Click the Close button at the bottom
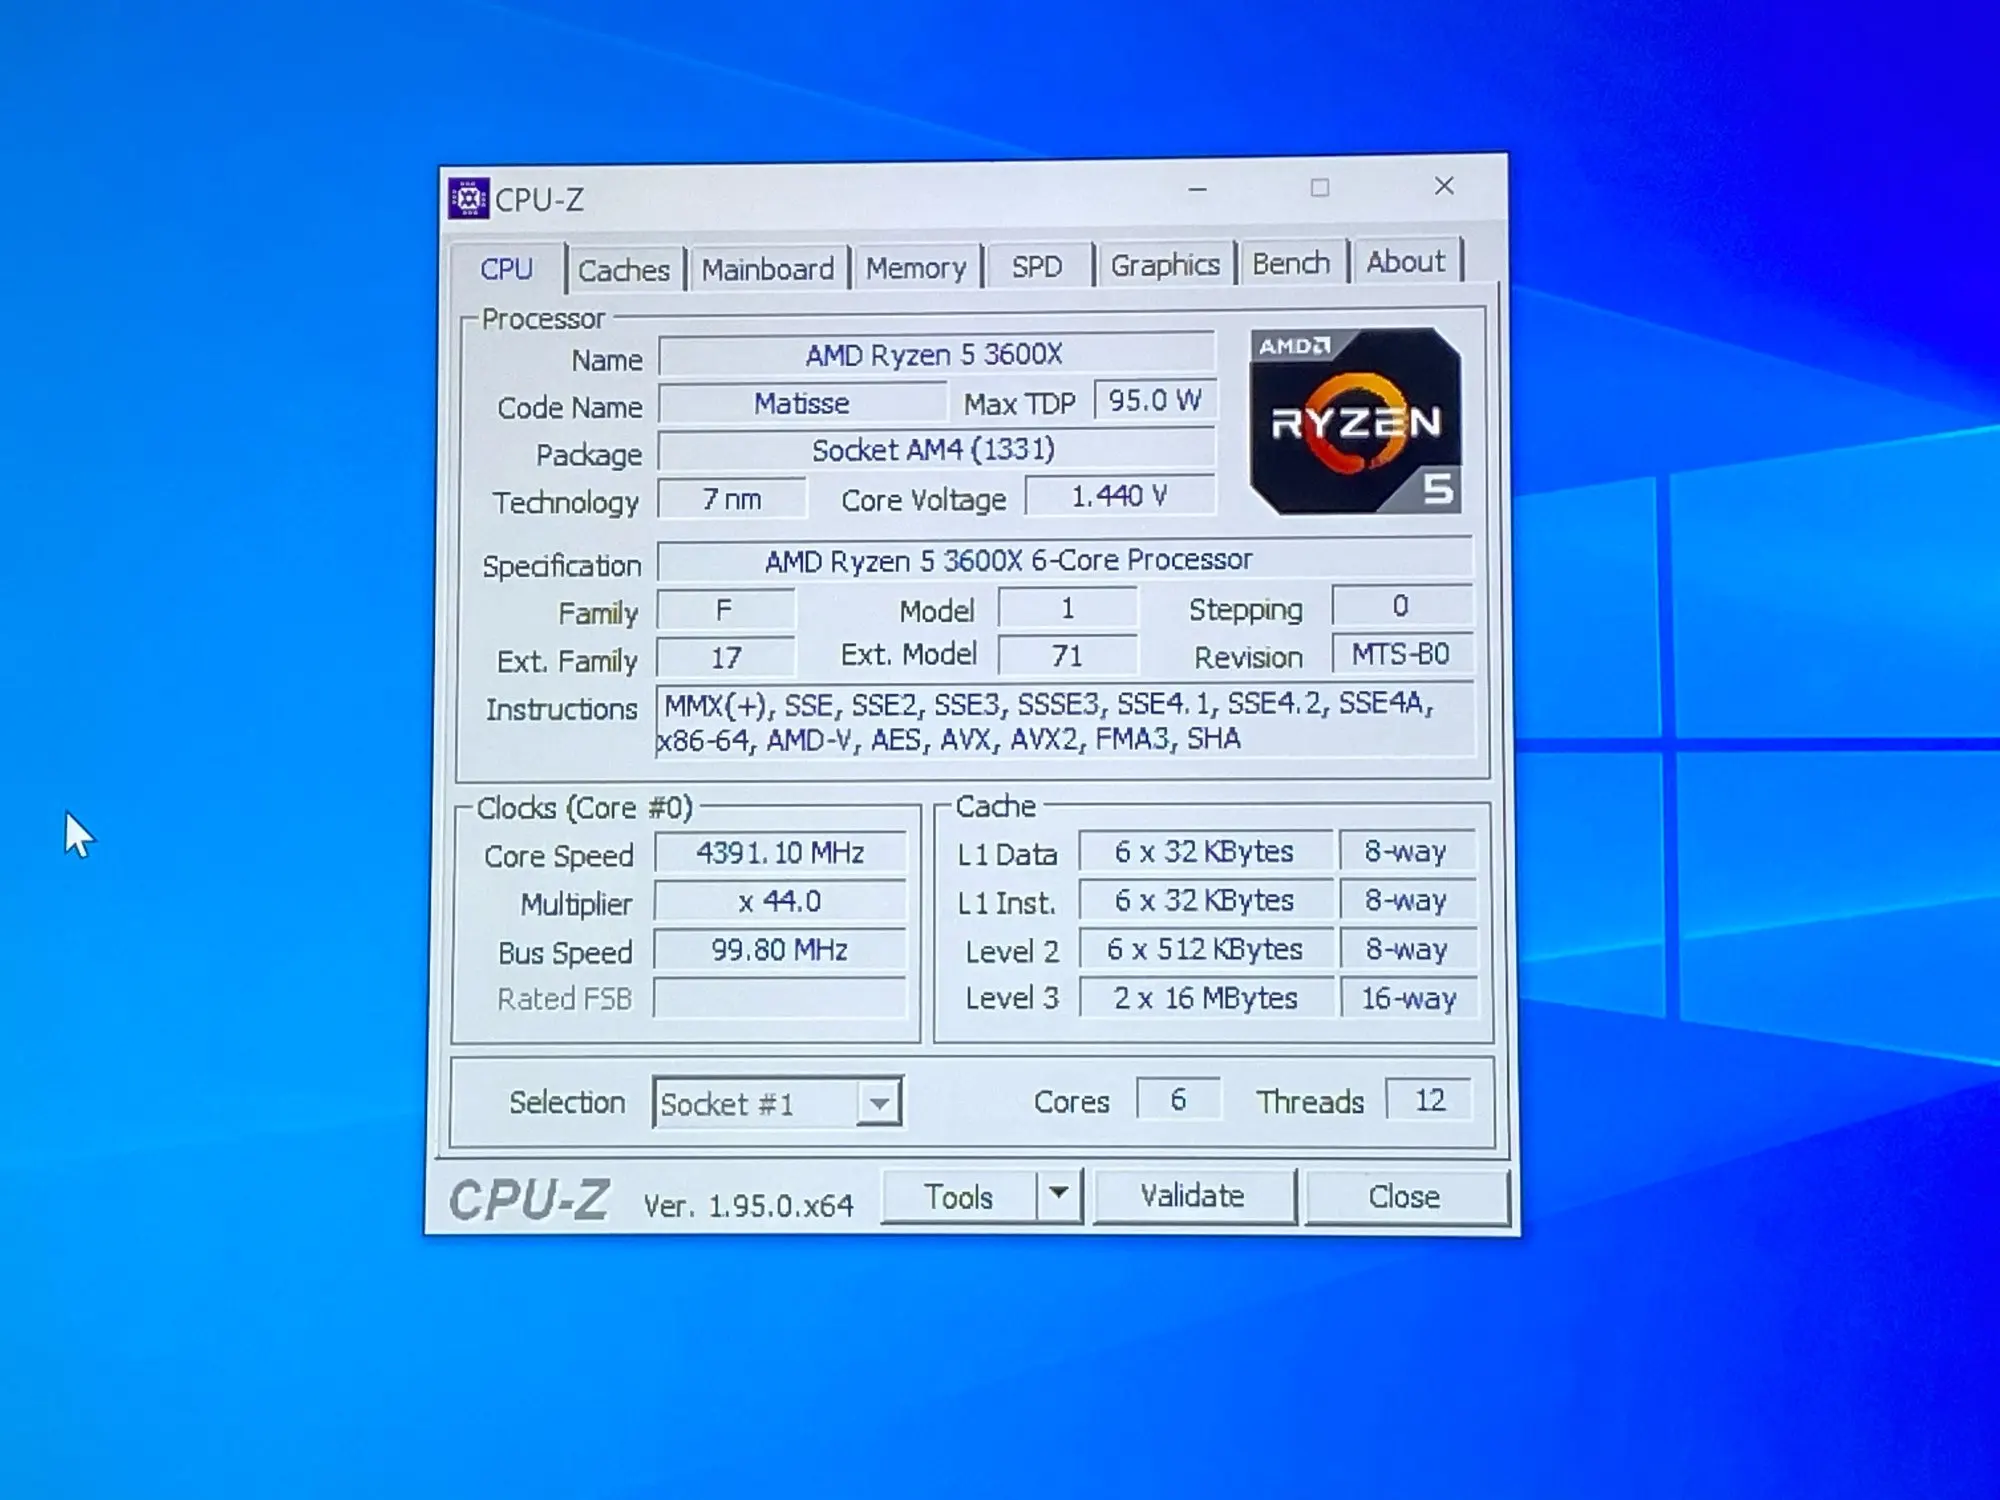Screen dimensions: 2000x1500 (x=1404, y=1197)
